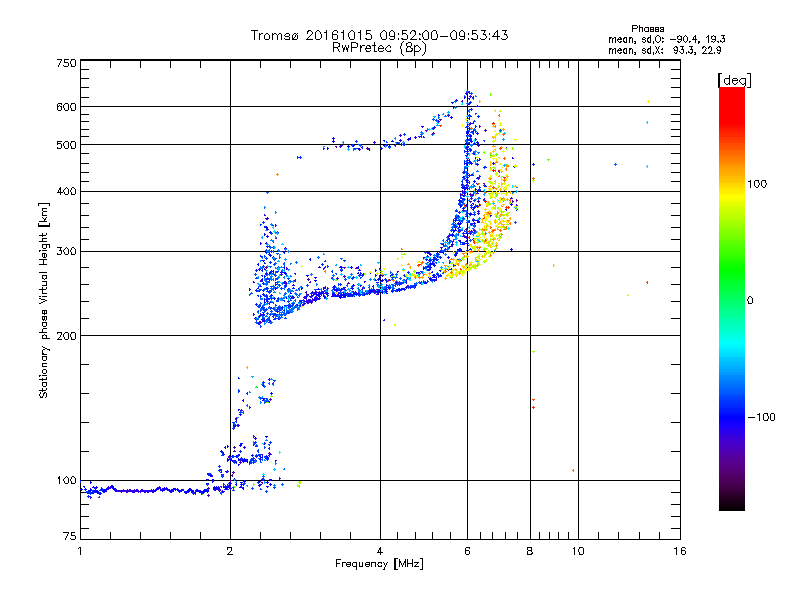Click the y-axis tick label '400'
Viewport: 800px width, 600px height.
coord(66,192)
